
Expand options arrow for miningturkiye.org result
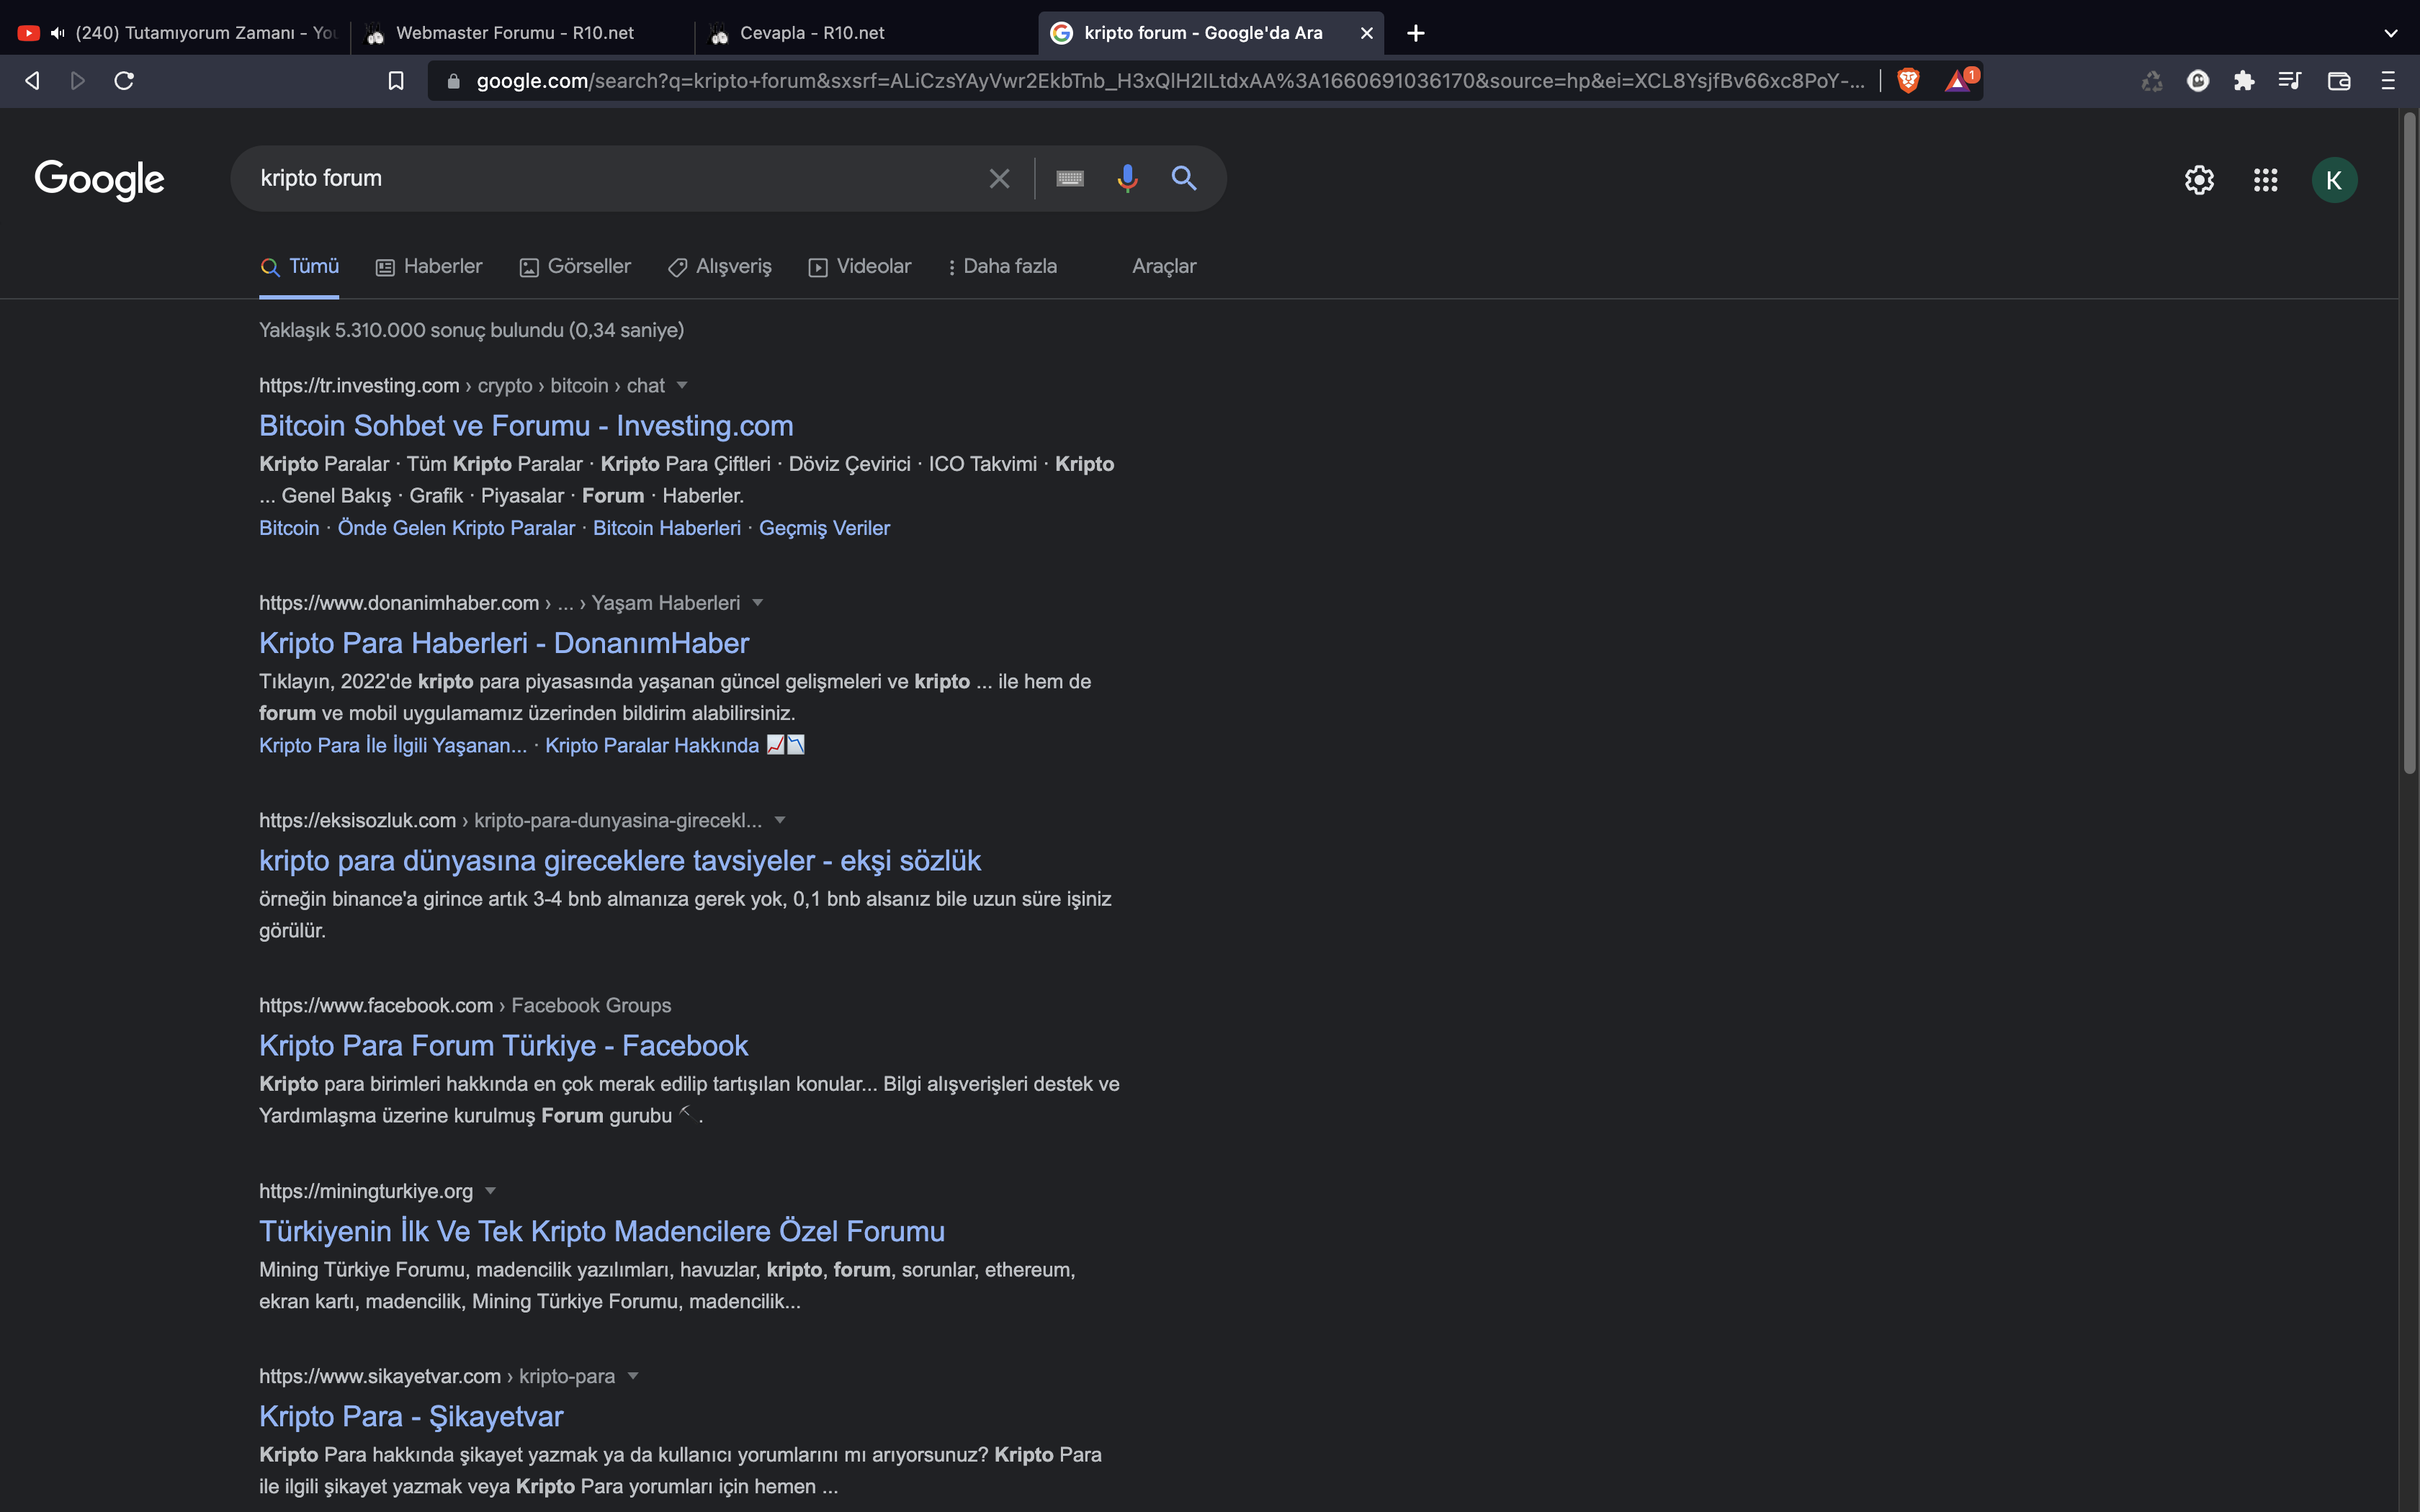click(490, 1192)
